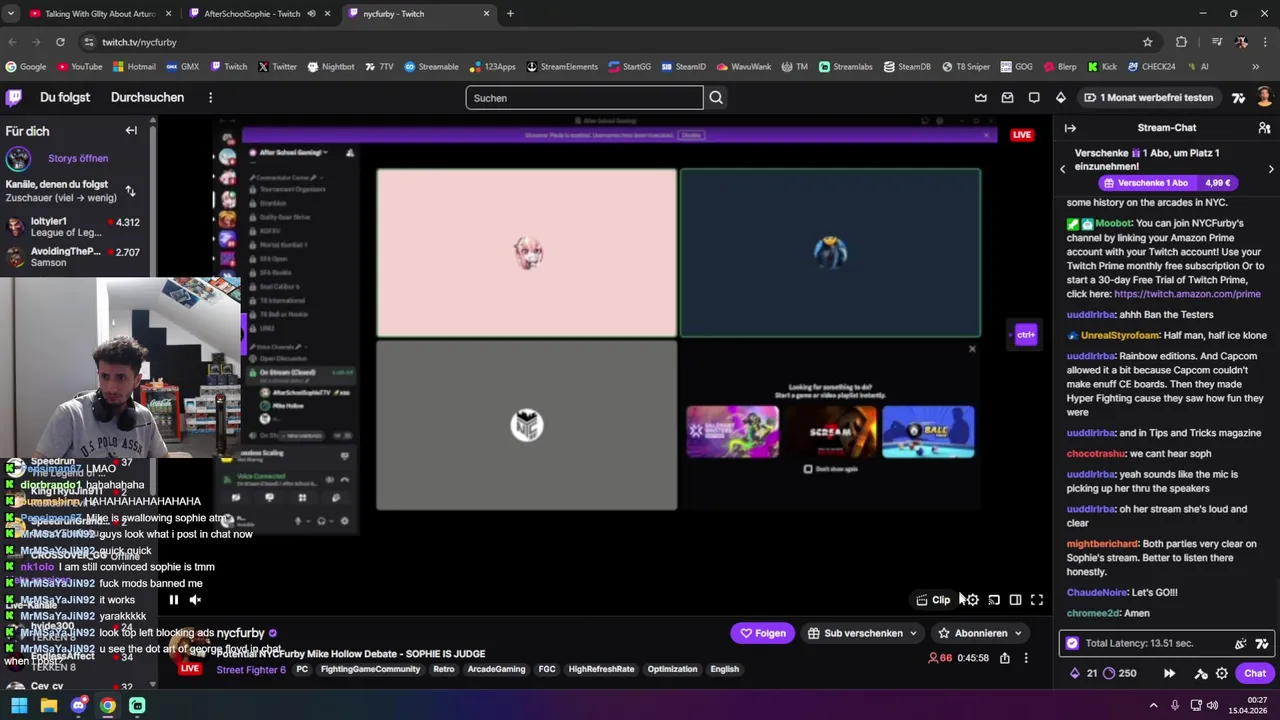Open 'Du folgst' navigation item

tap(65, 97)
